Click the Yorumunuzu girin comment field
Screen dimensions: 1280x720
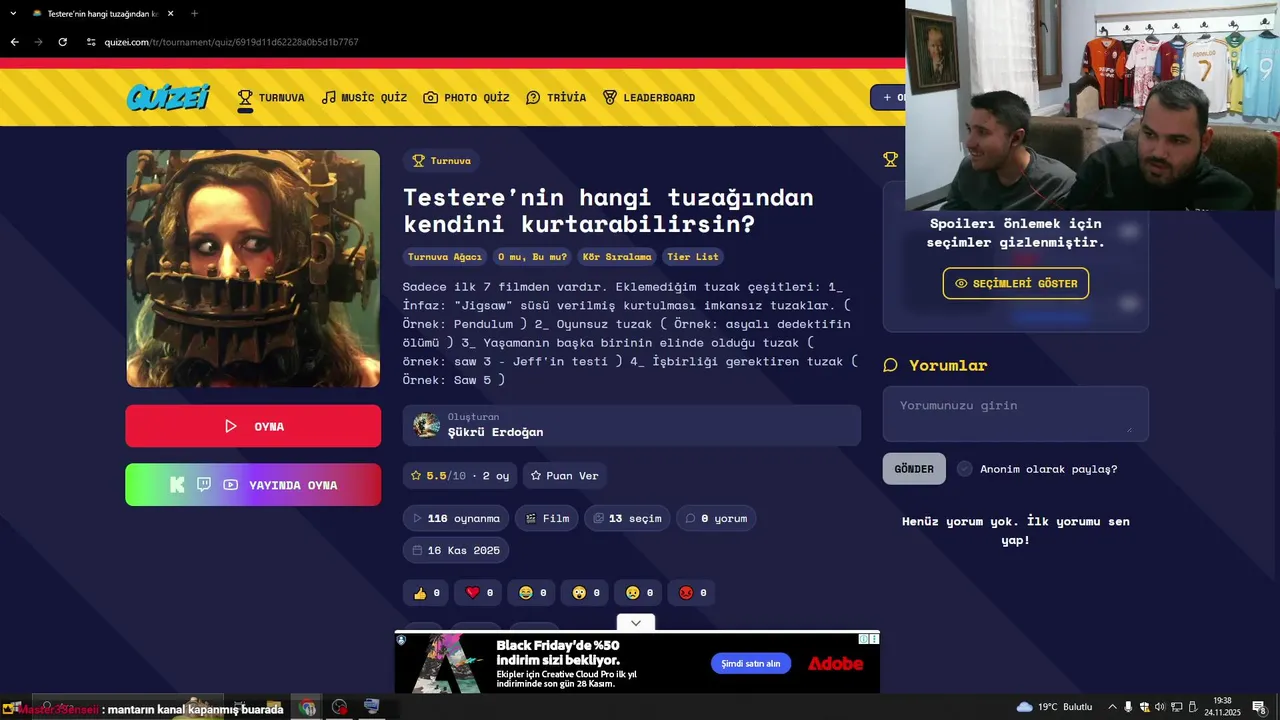point(1016,414)
